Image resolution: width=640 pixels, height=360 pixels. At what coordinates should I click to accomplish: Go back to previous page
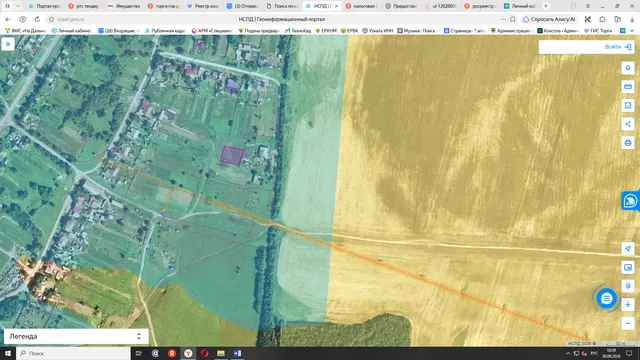[x=8, y=19]
